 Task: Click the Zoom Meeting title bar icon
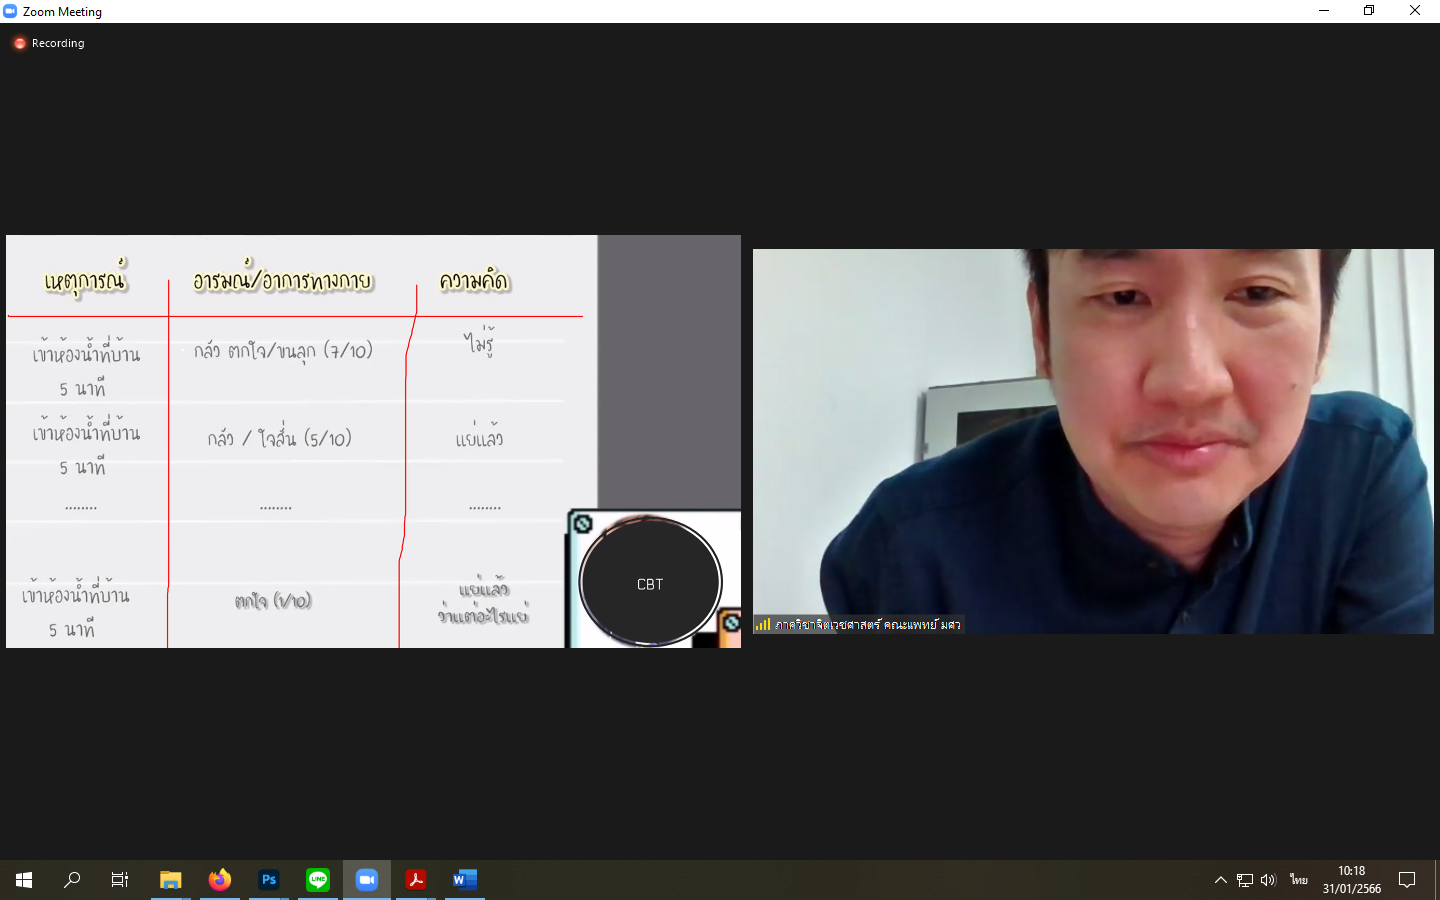[x=10, y=11]
